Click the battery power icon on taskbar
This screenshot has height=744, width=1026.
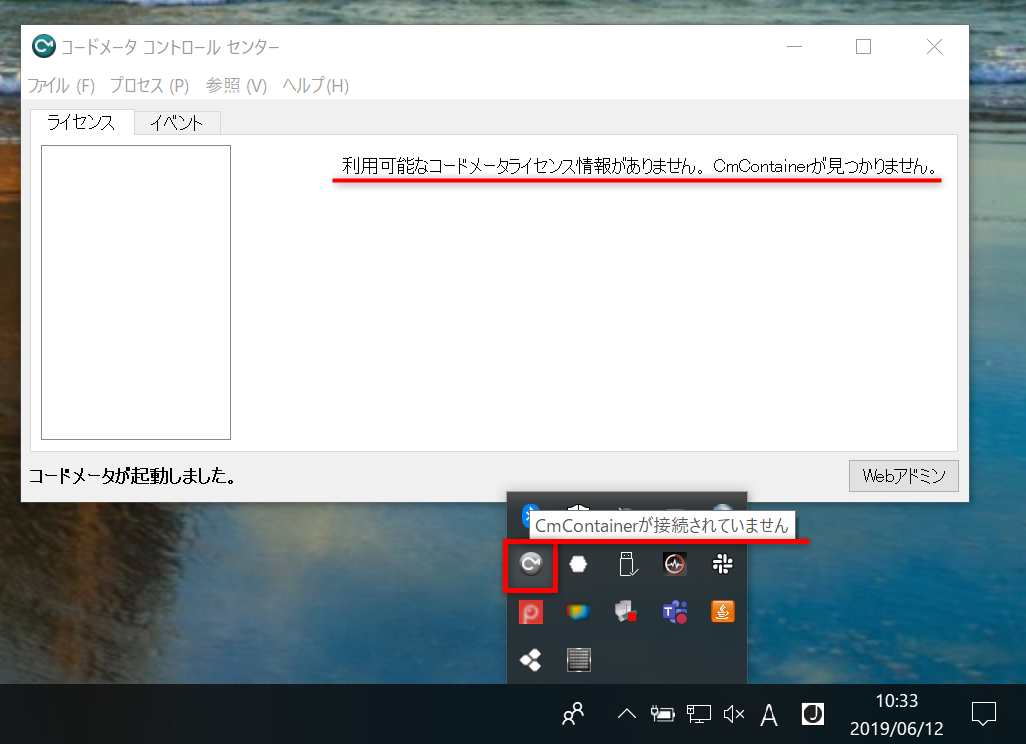pos(662,714)
